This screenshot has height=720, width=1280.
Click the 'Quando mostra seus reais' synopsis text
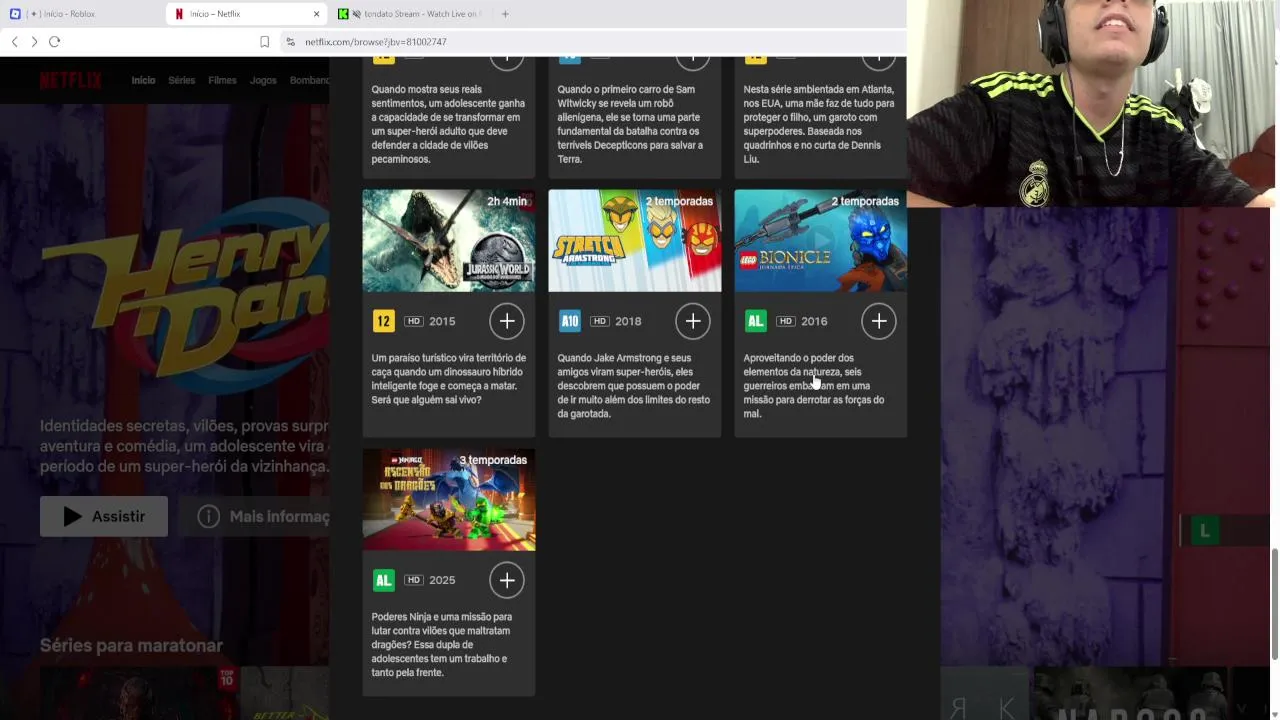[448, 124]
